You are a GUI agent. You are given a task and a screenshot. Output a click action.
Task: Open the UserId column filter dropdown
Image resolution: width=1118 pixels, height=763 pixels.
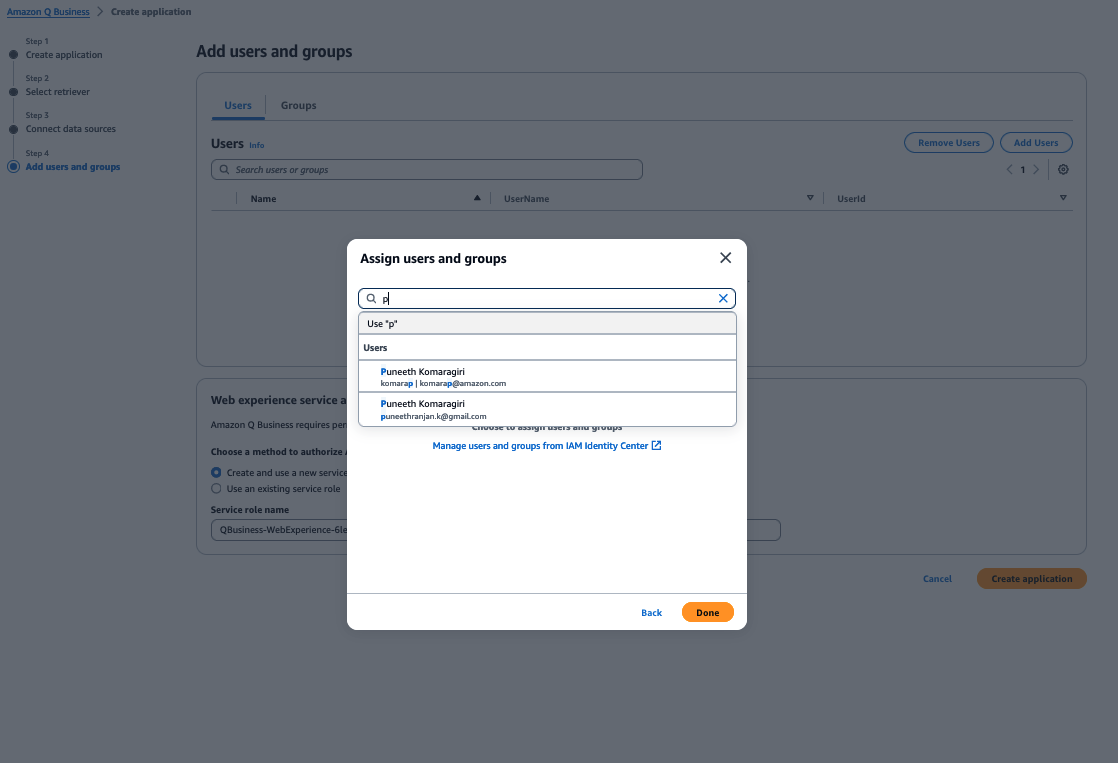[x=1062, y=198]
